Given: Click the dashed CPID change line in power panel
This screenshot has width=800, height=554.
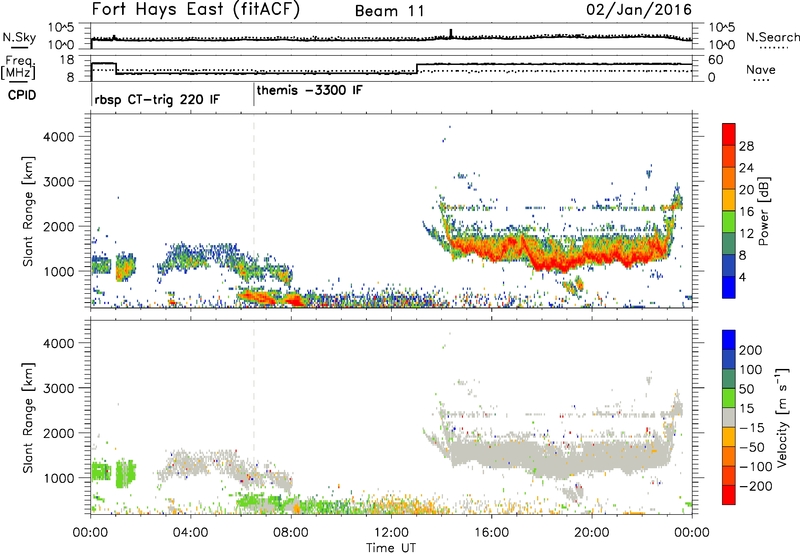Looking at the screenshot, I should (x=254, y=211).
